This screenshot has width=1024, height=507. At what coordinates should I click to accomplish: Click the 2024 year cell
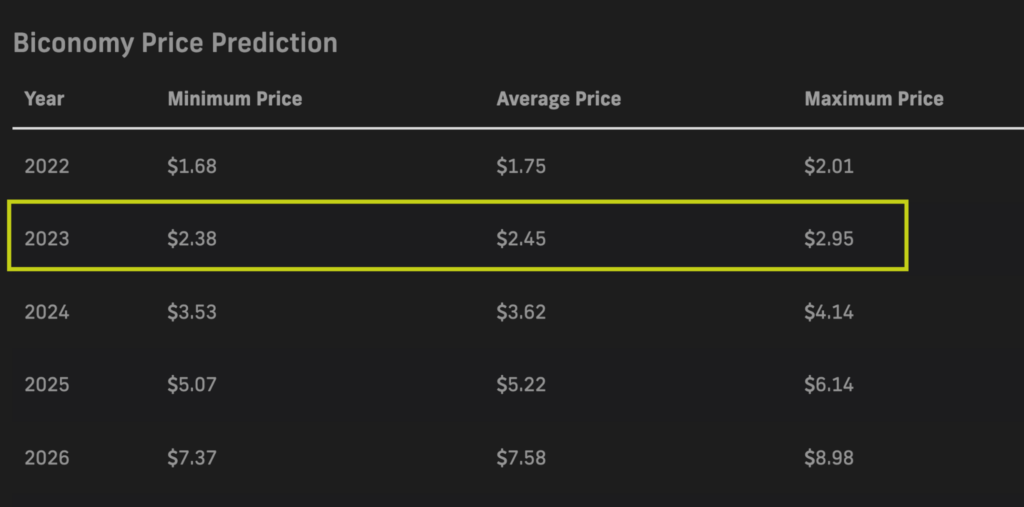(x=46, y=312)
